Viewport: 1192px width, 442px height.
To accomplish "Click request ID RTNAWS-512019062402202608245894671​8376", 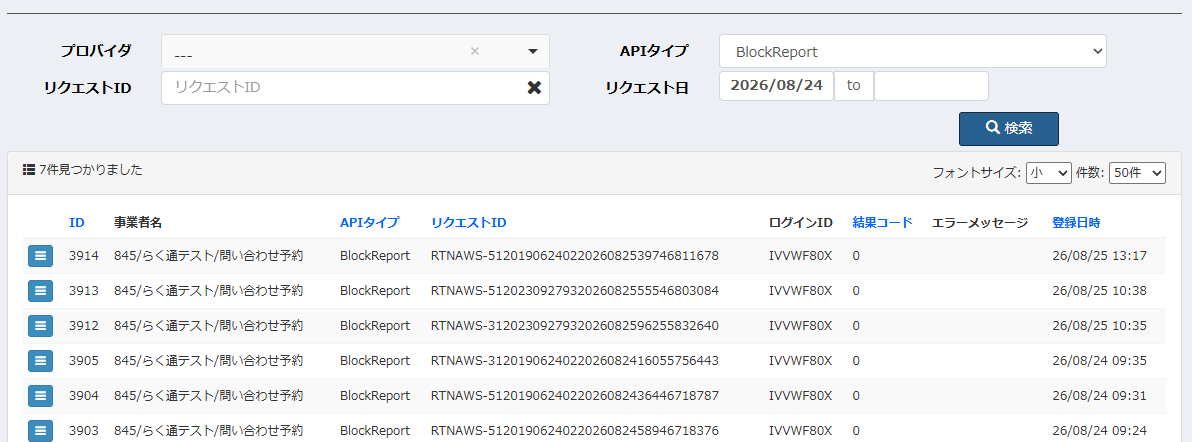I will tap(575, 431).
